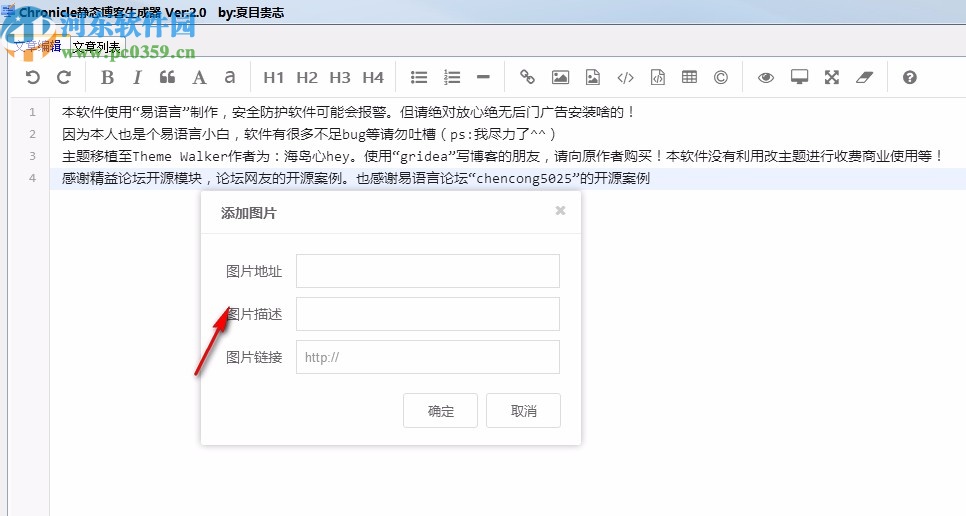Click the undo icon in editor toolbar
The height and width of the screenshot is (516, 966).
coord(32,77)
